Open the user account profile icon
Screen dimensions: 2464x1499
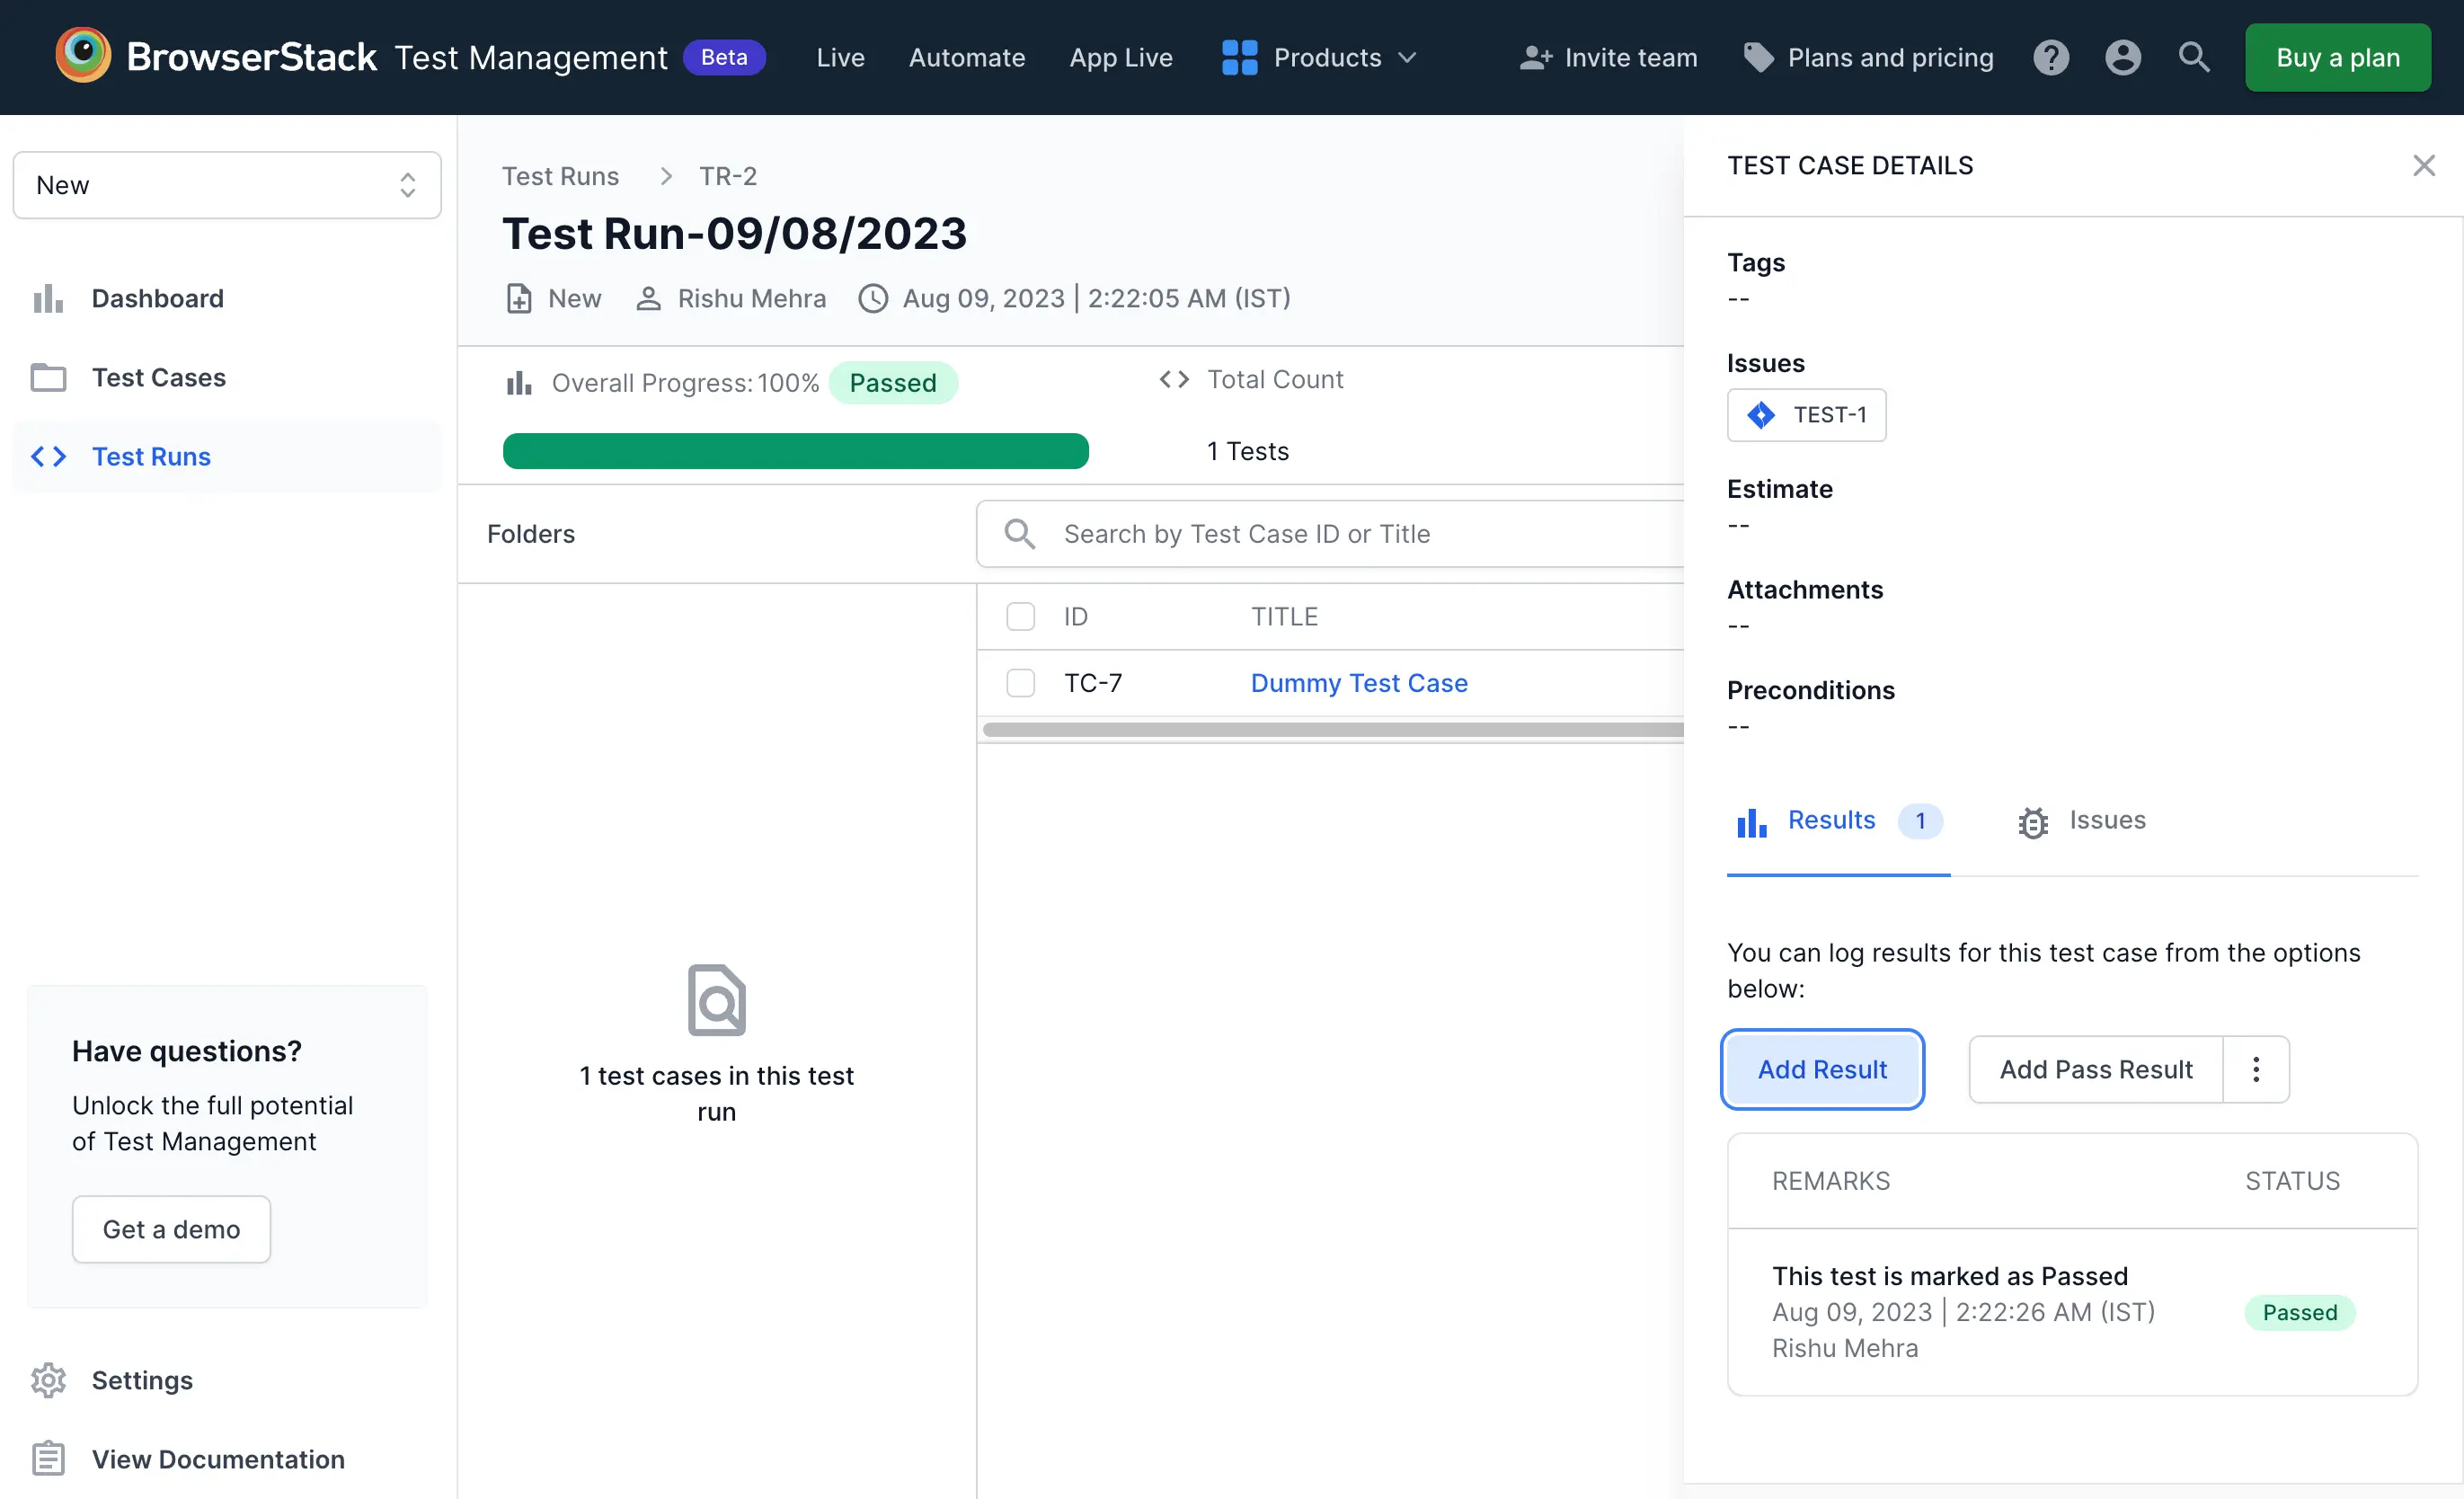point(2122,57)
